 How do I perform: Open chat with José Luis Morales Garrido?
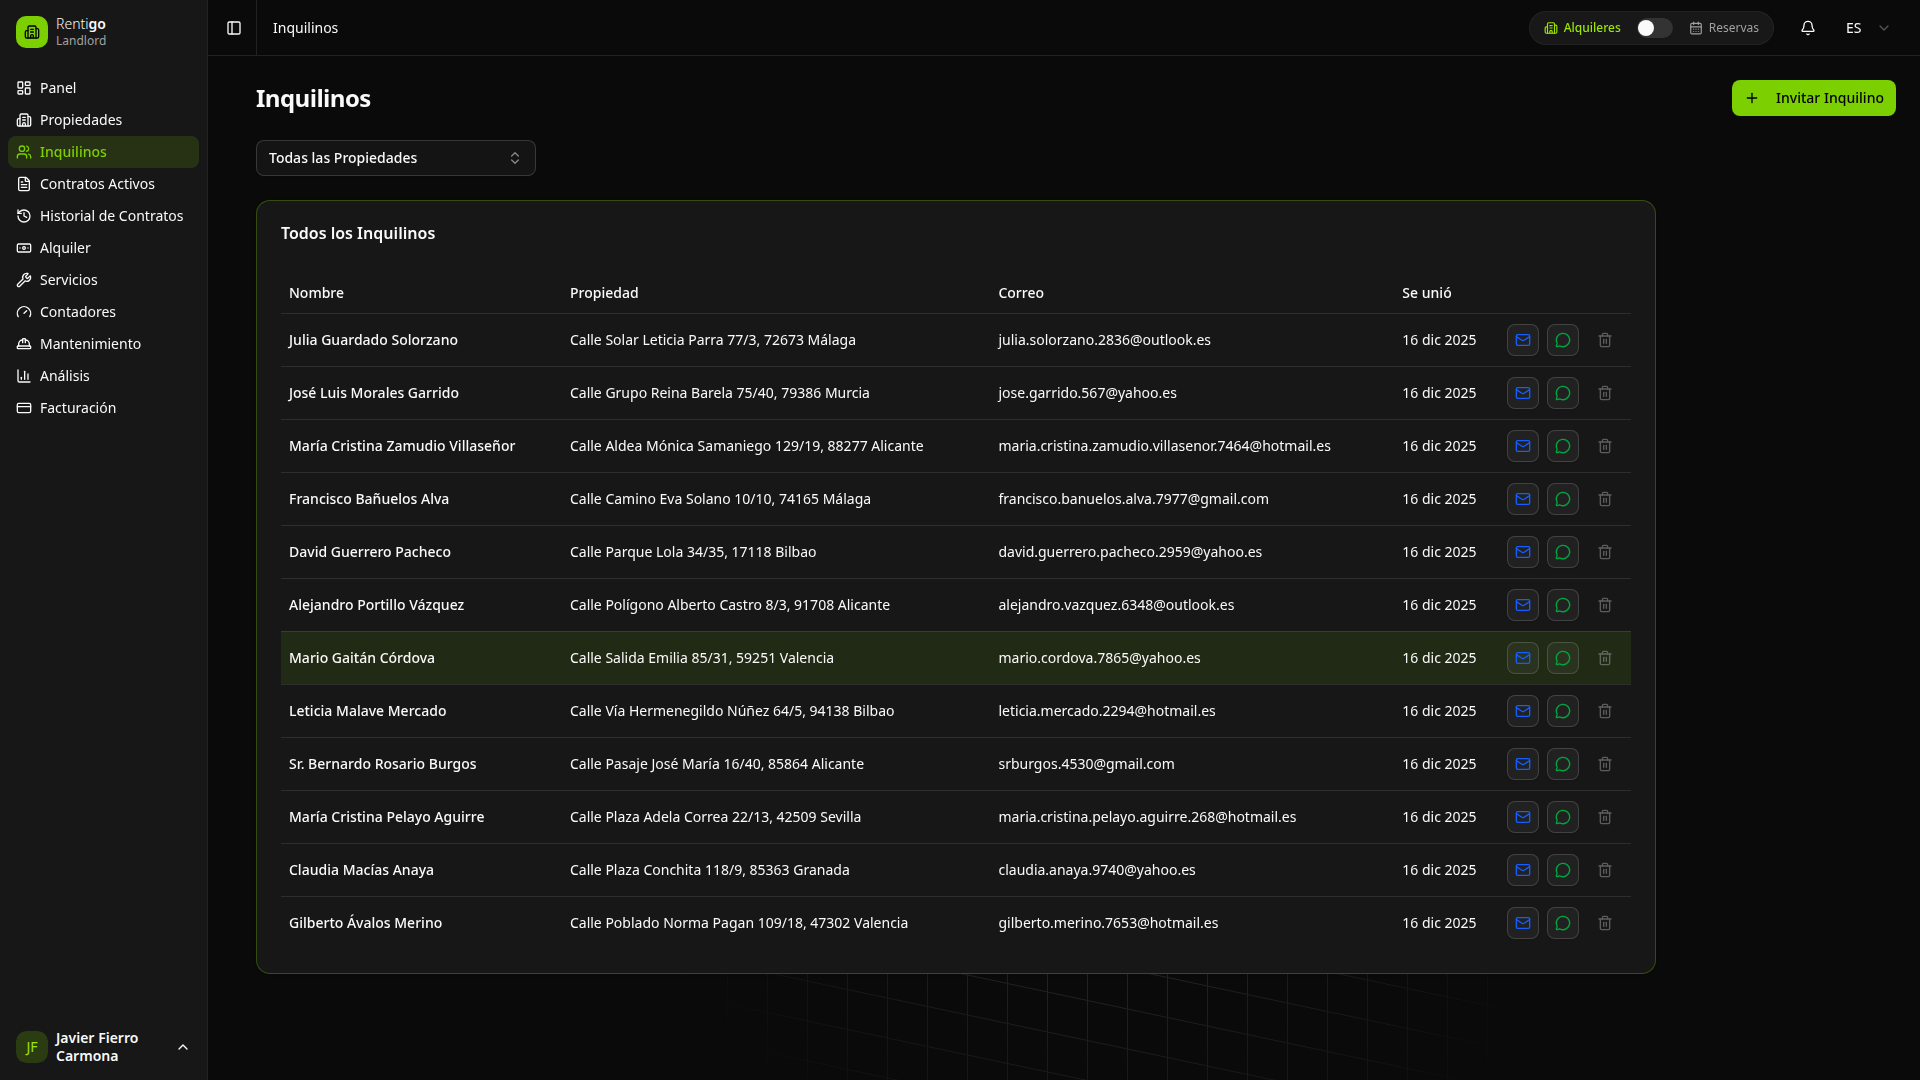click(1562, 393)
